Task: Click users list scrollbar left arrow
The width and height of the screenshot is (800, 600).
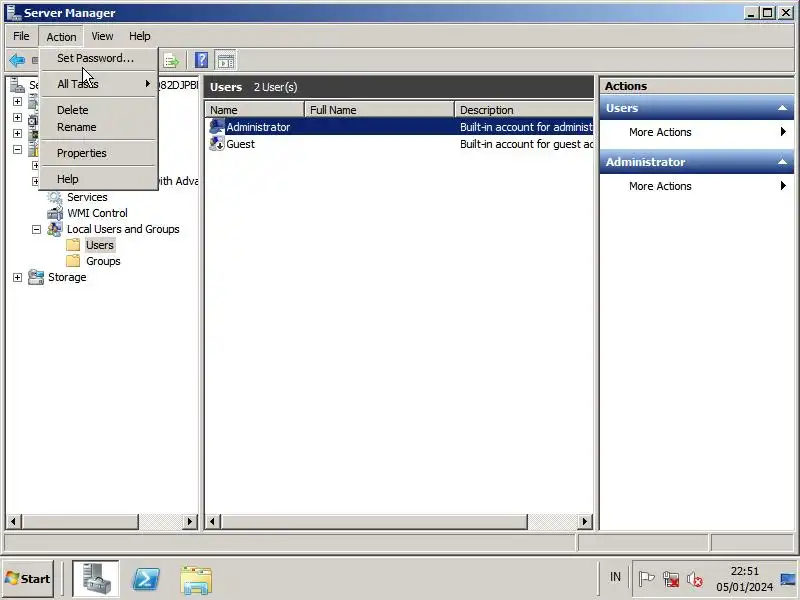Action: pyautogui.click(x=213, y=521)
